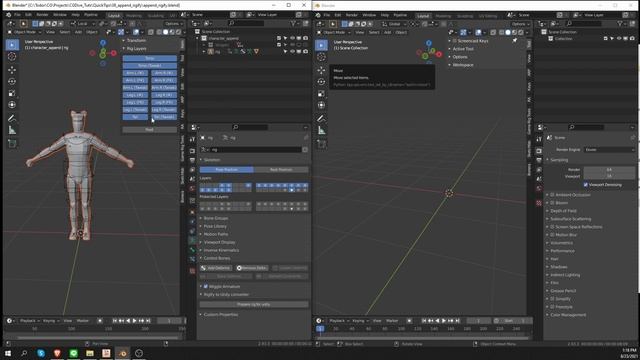Viewport: 640px width, 360px height.
Task: Select the Rotate tool in right Blender window
Action: point(321,82)
